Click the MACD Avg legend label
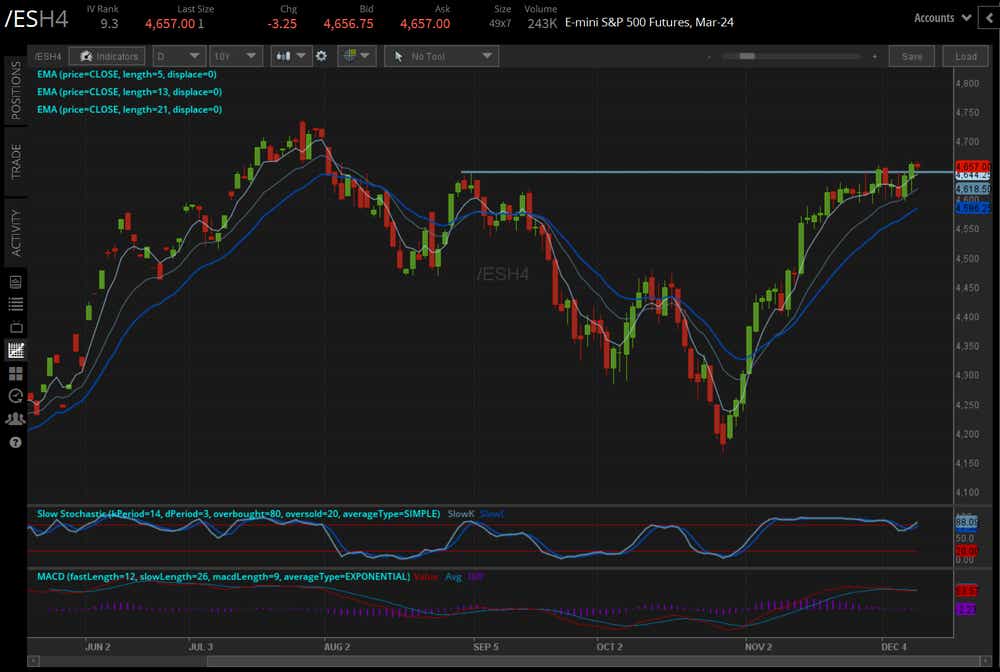 point(453,576)
